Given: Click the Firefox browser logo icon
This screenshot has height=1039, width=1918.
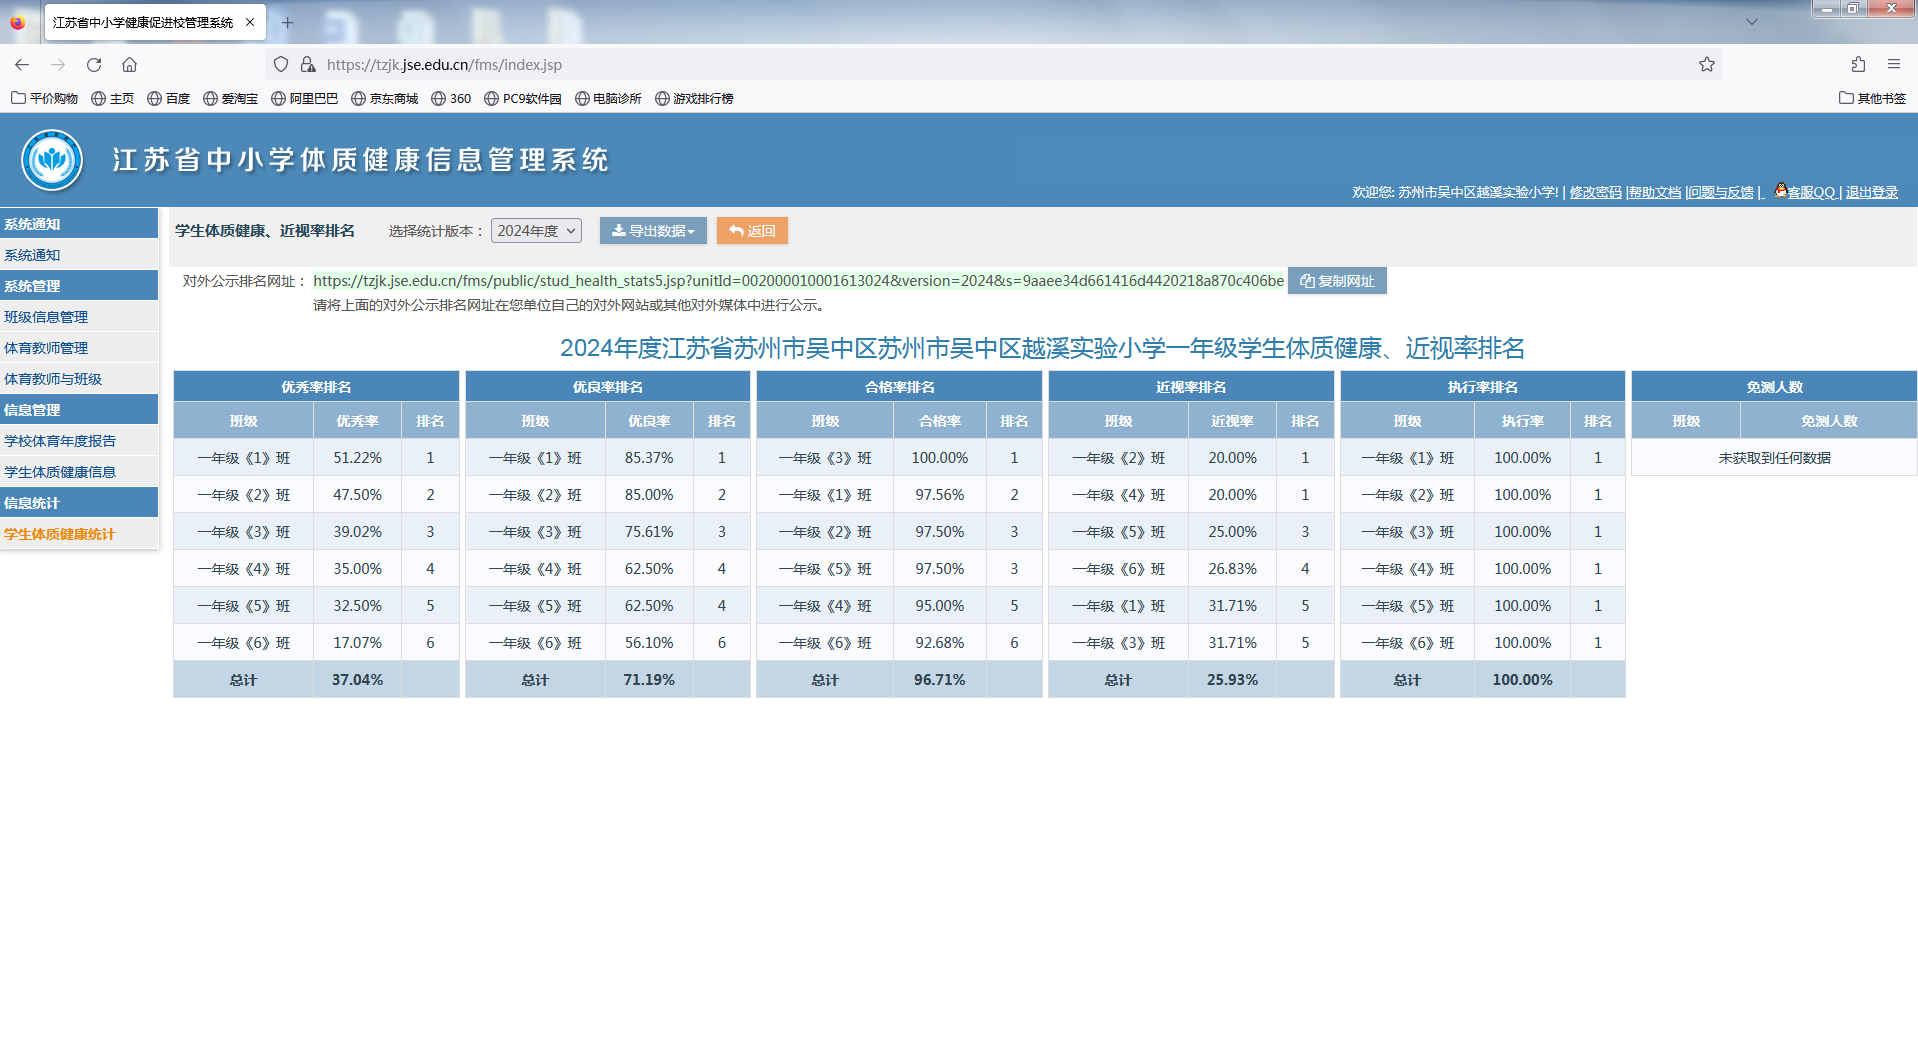Looking at the screenshot, I should click(17, 22).
